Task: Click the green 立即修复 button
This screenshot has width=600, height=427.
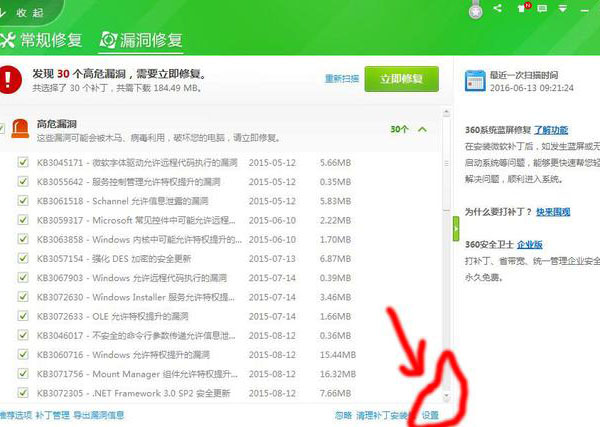Action: pyautogui.click(x=401, y=79)
